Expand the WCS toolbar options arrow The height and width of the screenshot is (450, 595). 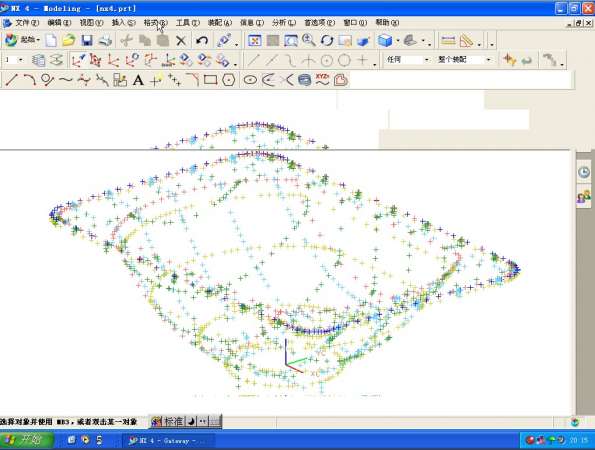pyautogui.click(x=235, y=65)
